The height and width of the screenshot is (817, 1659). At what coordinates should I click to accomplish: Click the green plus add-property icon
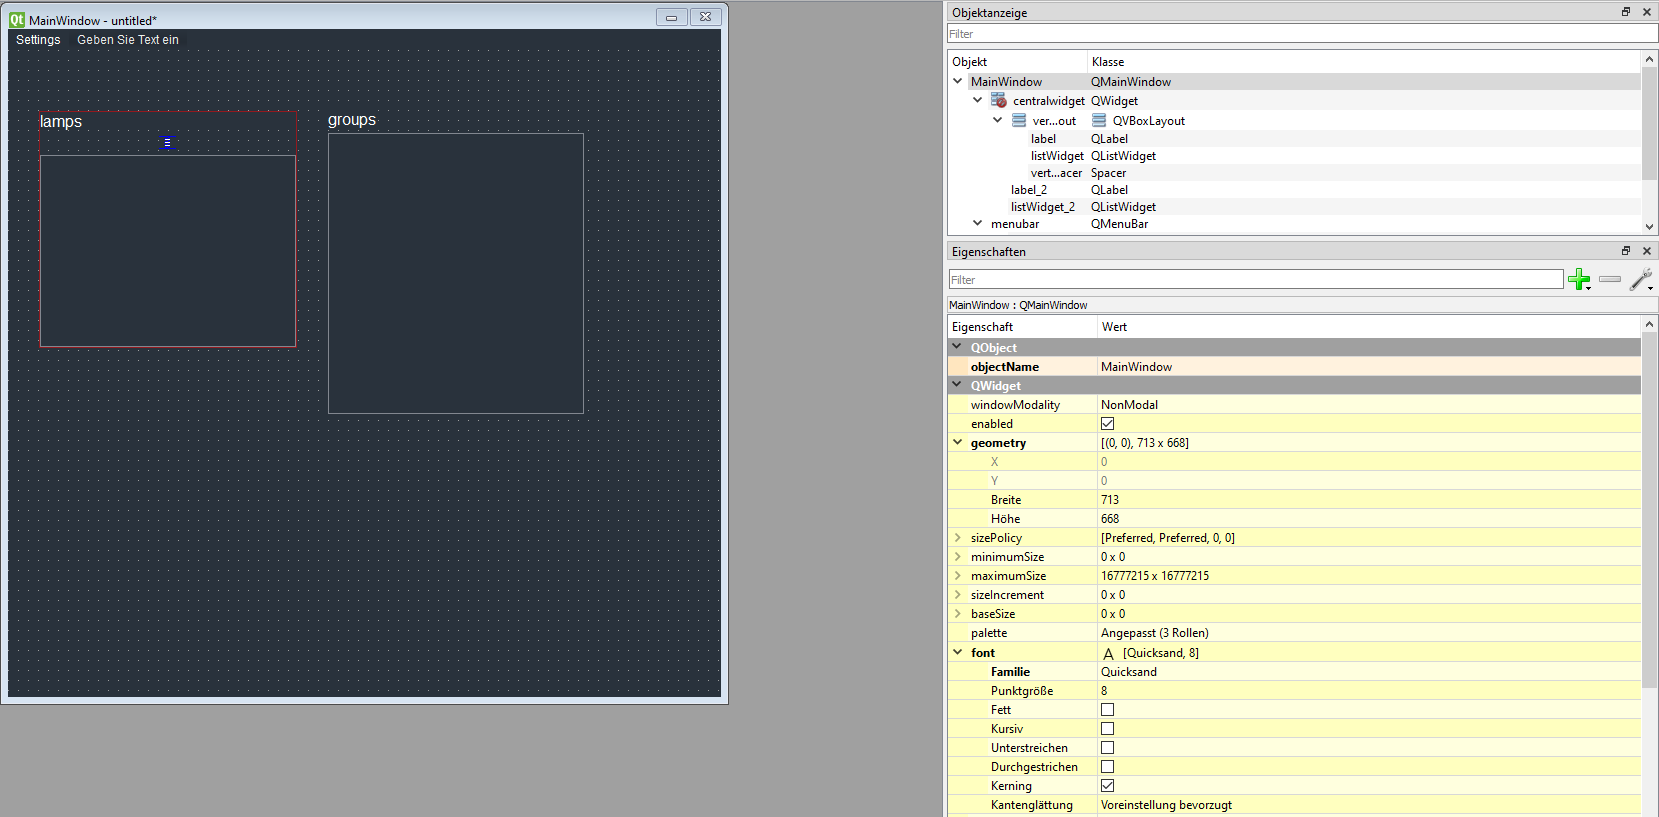pos(1579,279)
